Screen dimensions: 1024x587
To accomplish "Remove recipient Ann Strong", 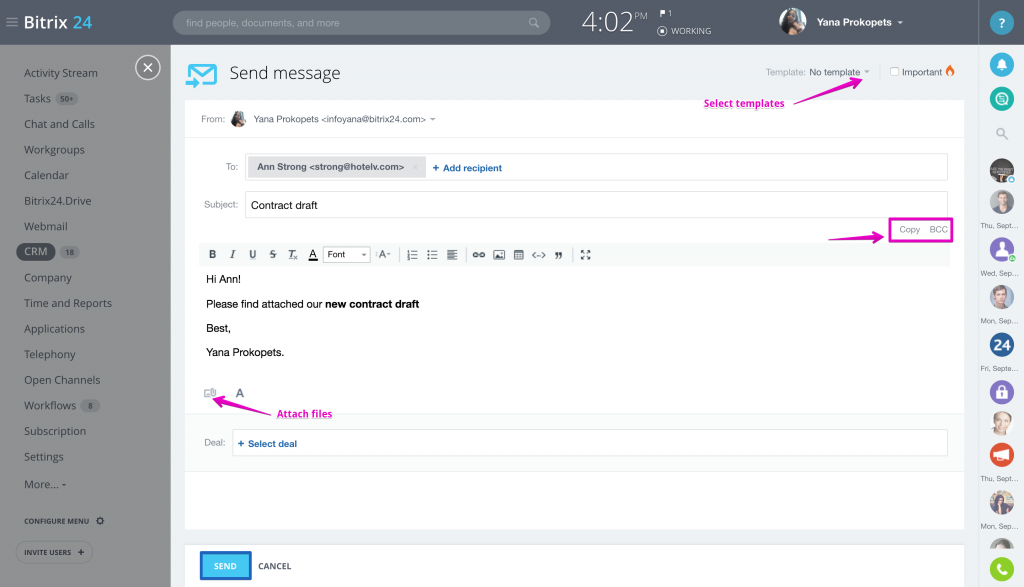I will (x=415, y=167).
